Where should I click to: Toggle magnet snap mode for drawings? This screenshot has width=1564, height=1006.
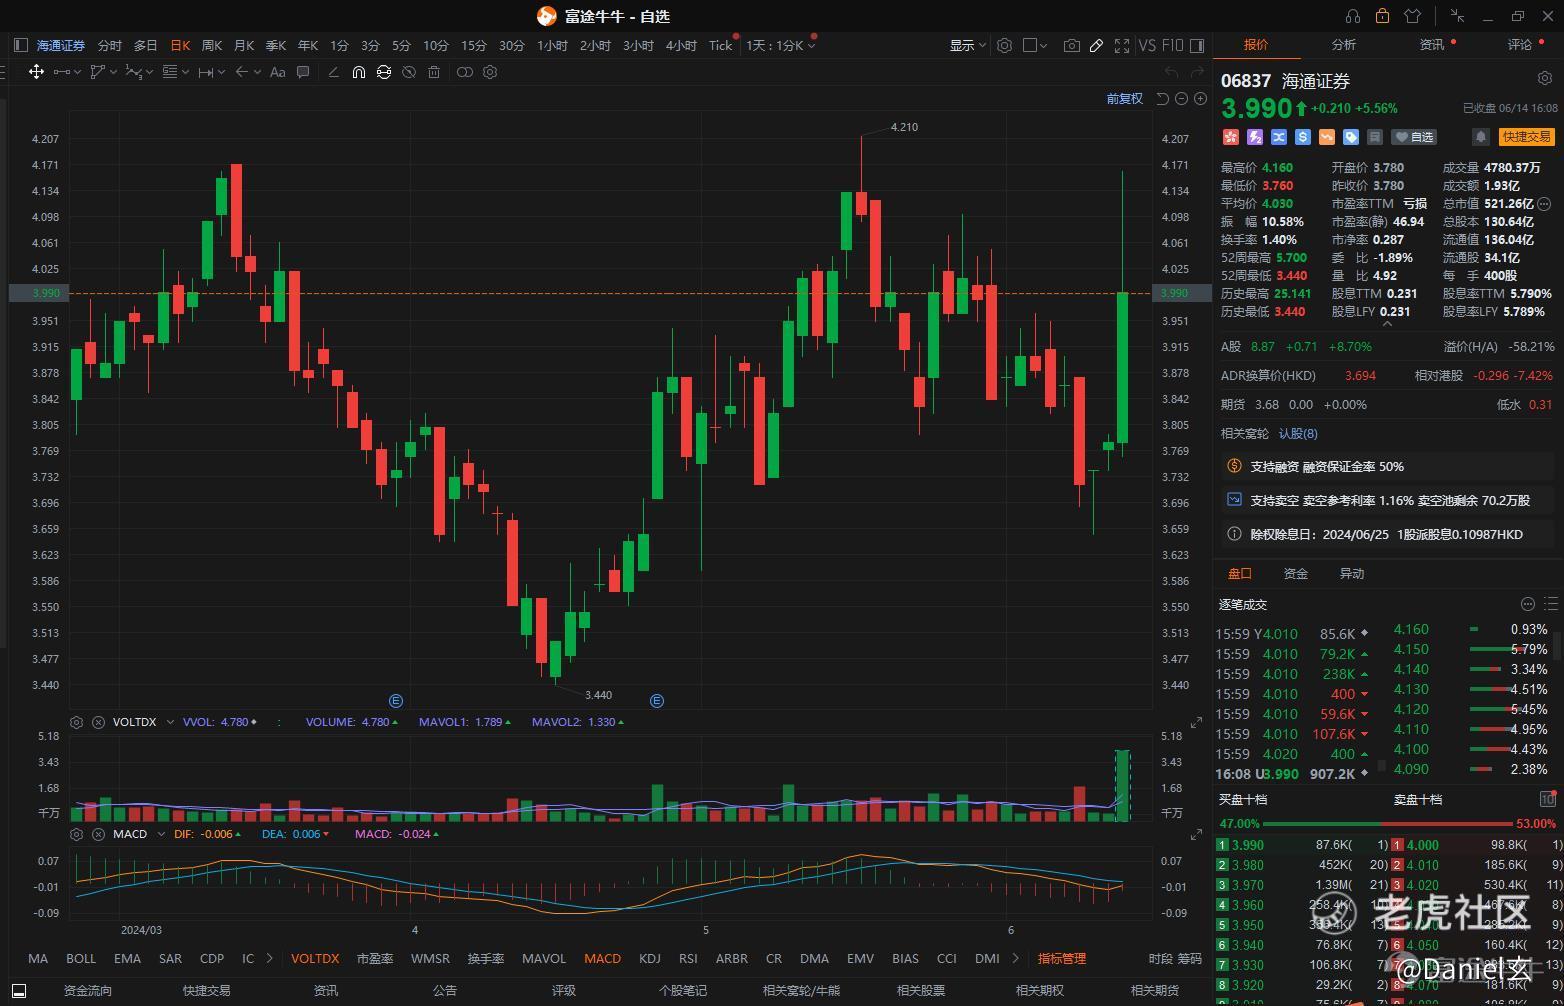(359, 72)
